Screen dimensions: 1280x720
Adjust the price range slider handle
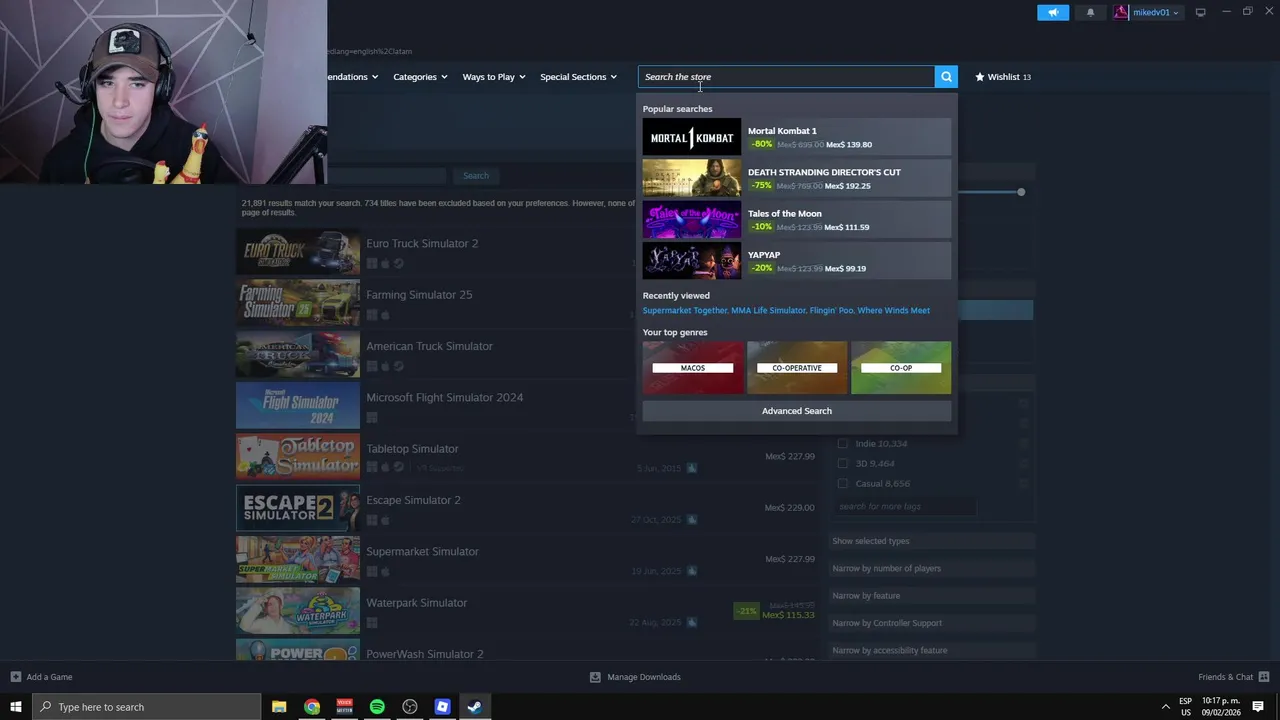[x=1021, y=191]
